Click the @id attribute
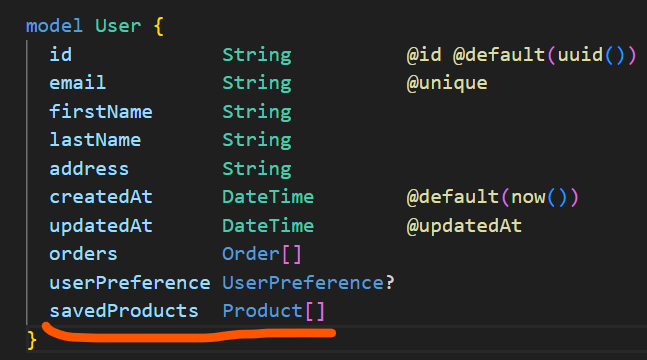 424,55
